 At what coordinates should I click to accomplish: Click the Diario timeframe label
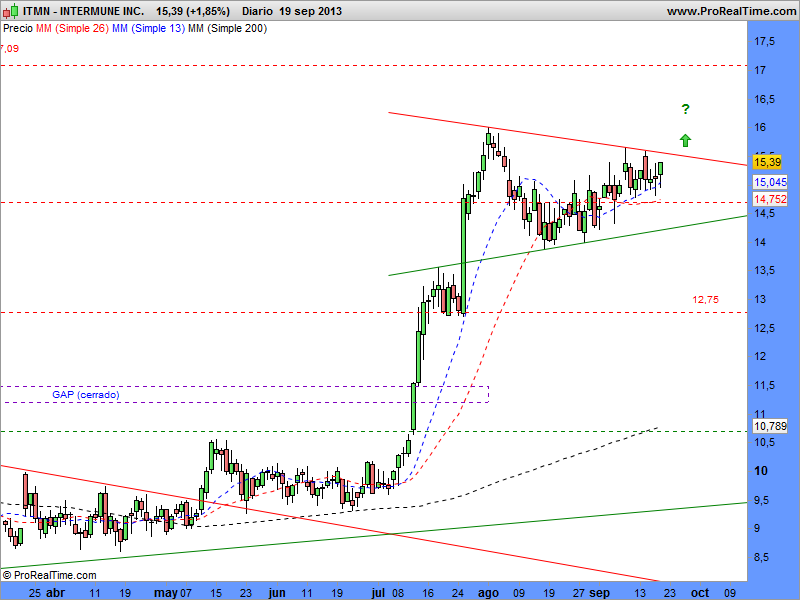[x=257, y=11]
